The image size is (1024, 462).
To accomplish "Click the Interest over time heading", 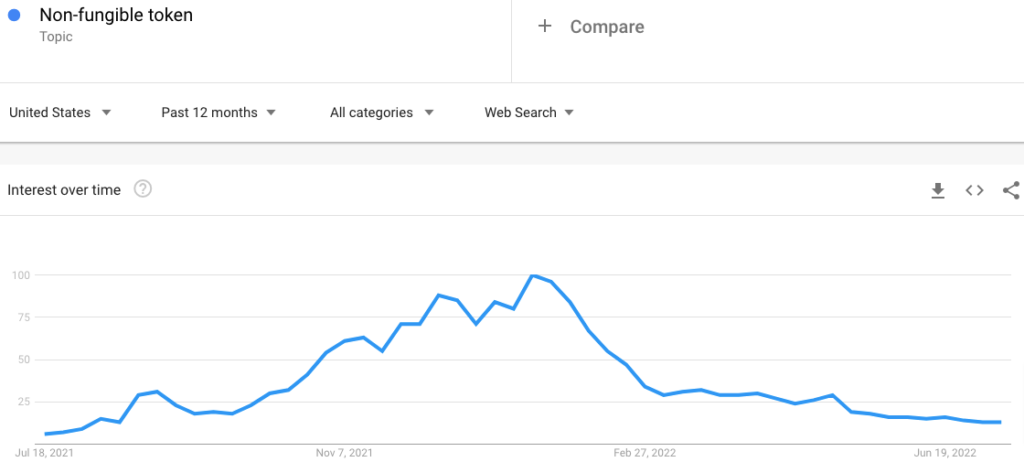I will [x=64, y=190].
